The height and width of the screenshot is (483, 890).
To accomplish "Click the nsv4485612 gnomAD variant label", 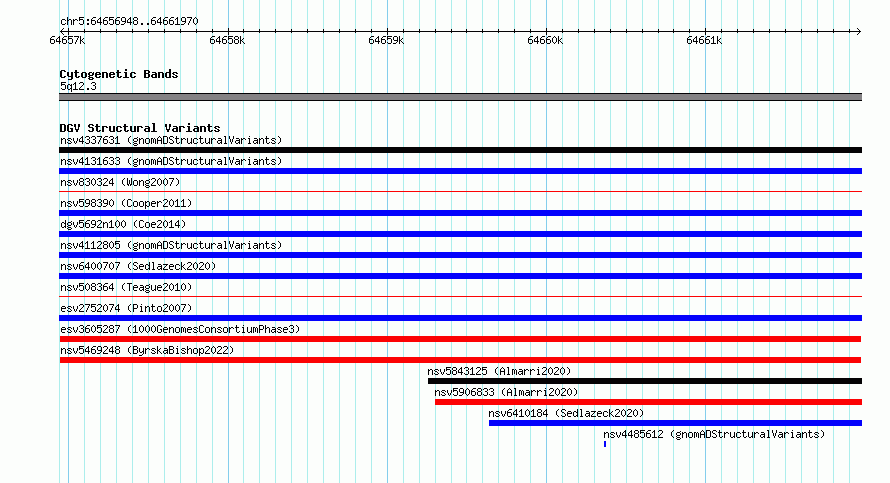I will click(x=713, y=434).
